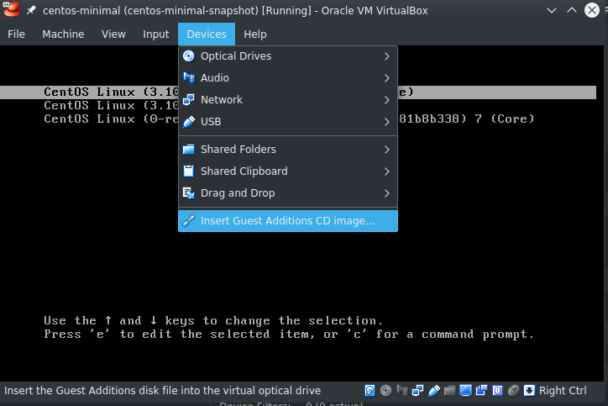Select the second CentOS Linux boot entry
This screenshot has width=608, height=406.
111,105
